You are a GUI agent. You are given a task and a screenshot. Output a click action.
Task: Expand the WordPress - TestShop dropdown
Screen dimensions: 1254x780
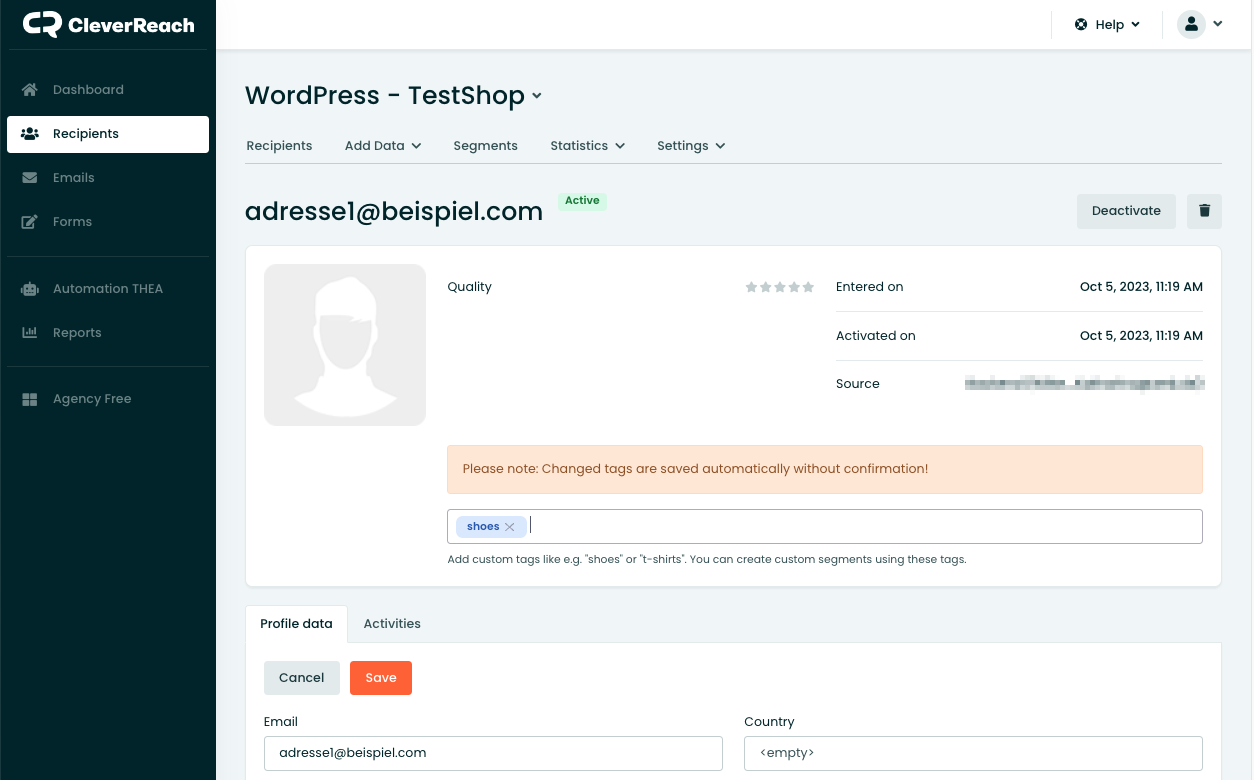tap(537, 96)
